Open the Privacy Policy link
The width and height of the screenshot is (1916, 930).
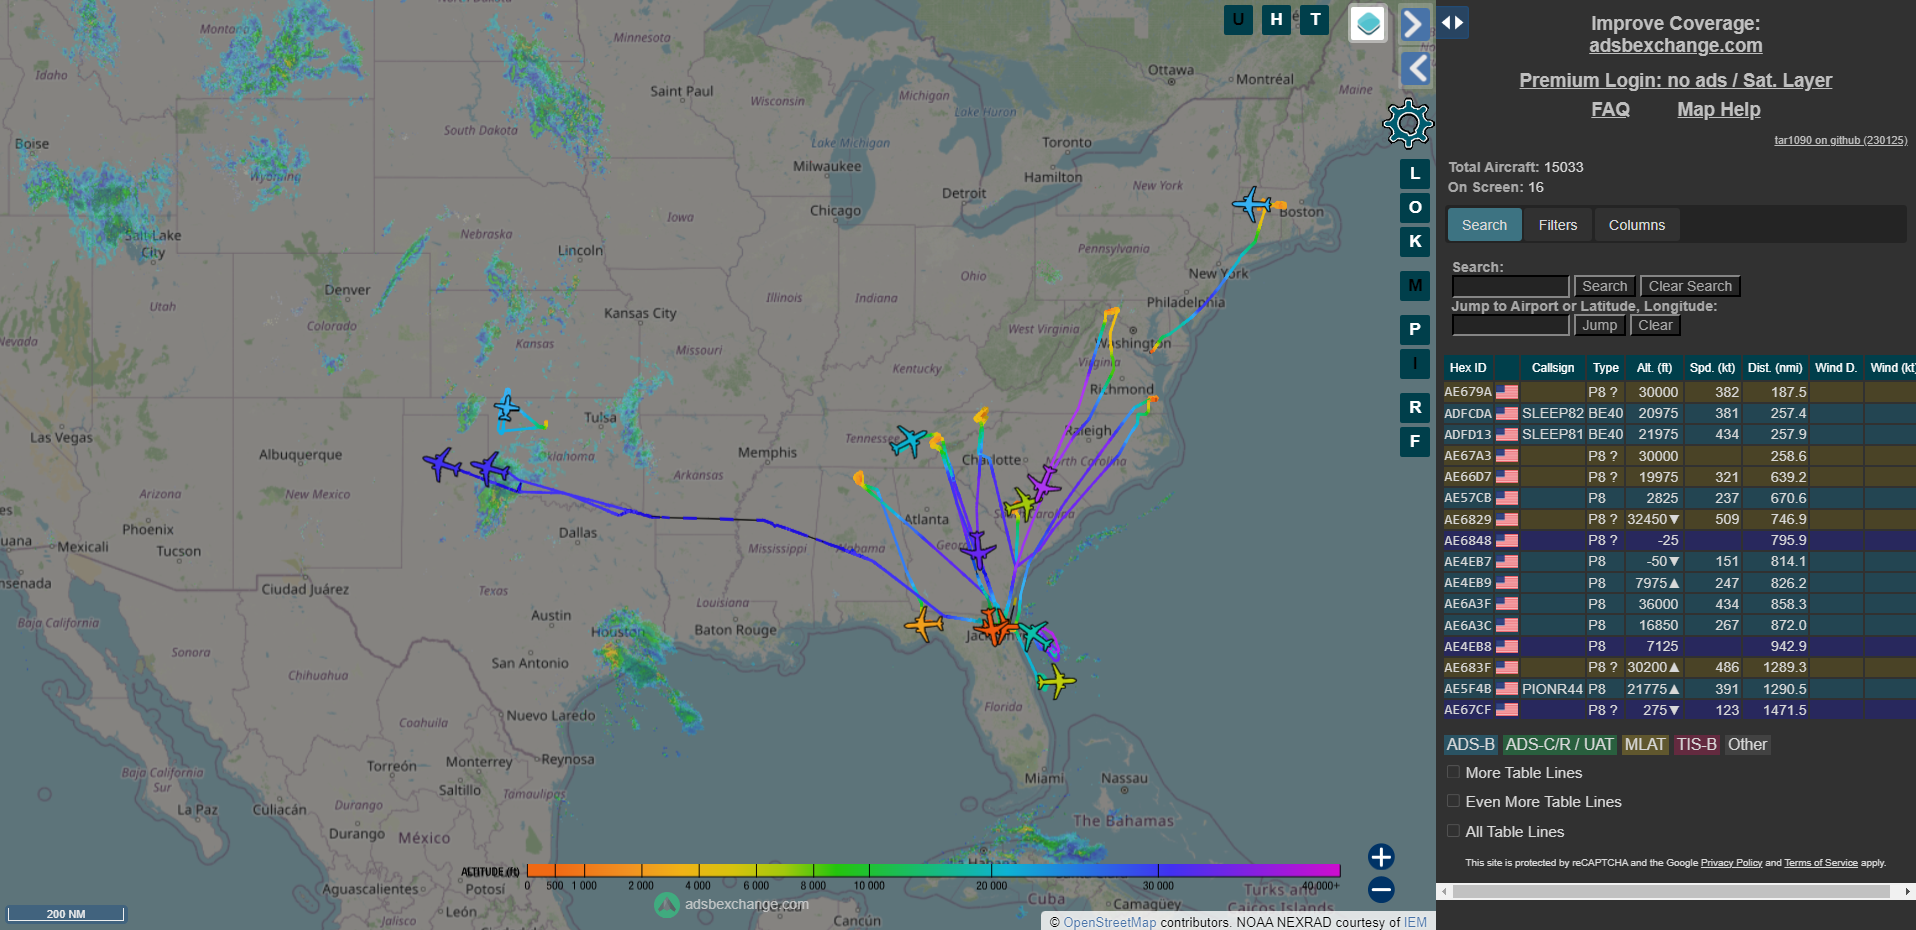[1731, 862]
